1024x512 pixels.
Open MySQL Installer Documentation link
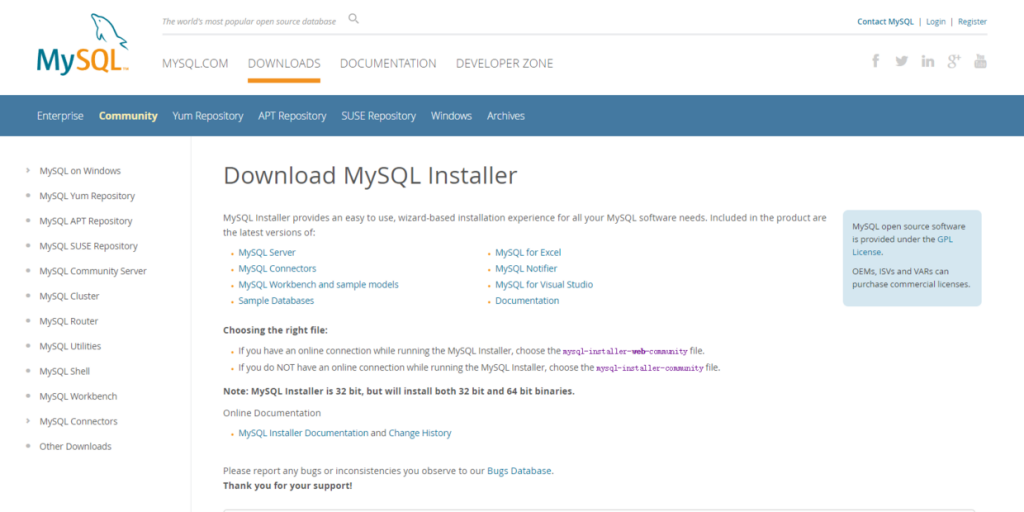[303, 433]
